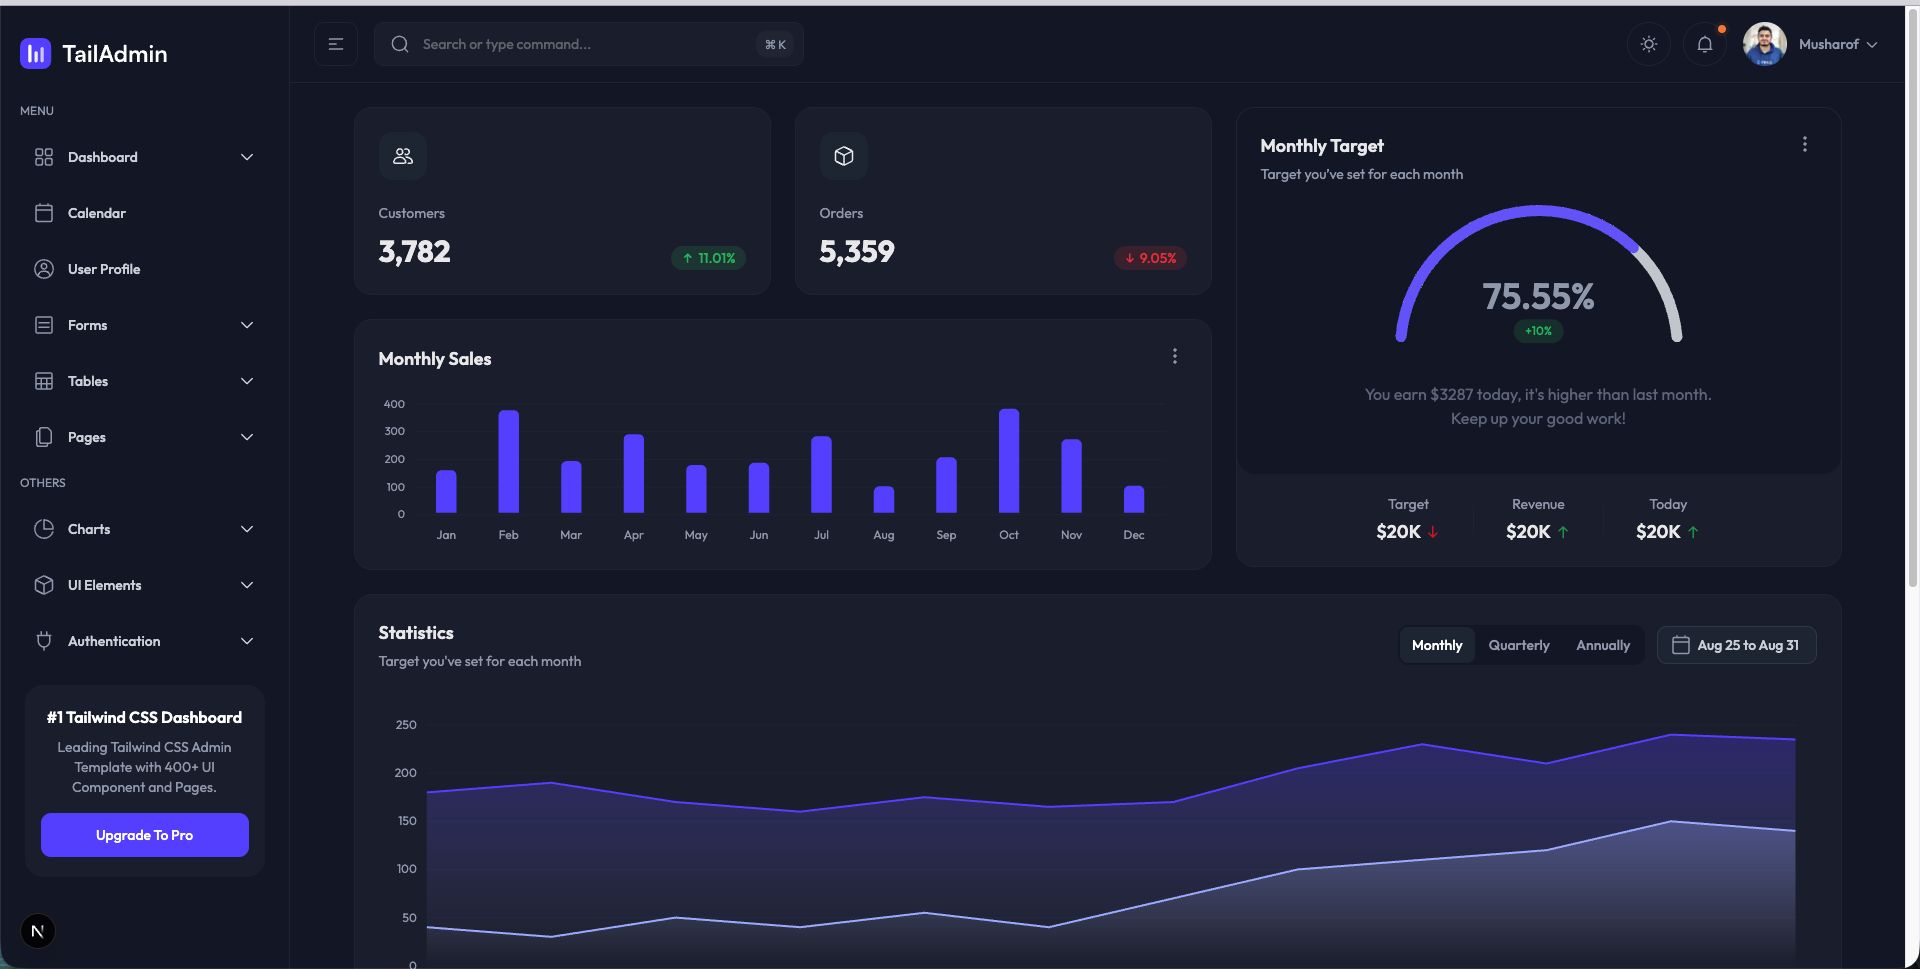Open notifications bell icon
This screenshot has width=1920, height=969.
coord(1705,44)
